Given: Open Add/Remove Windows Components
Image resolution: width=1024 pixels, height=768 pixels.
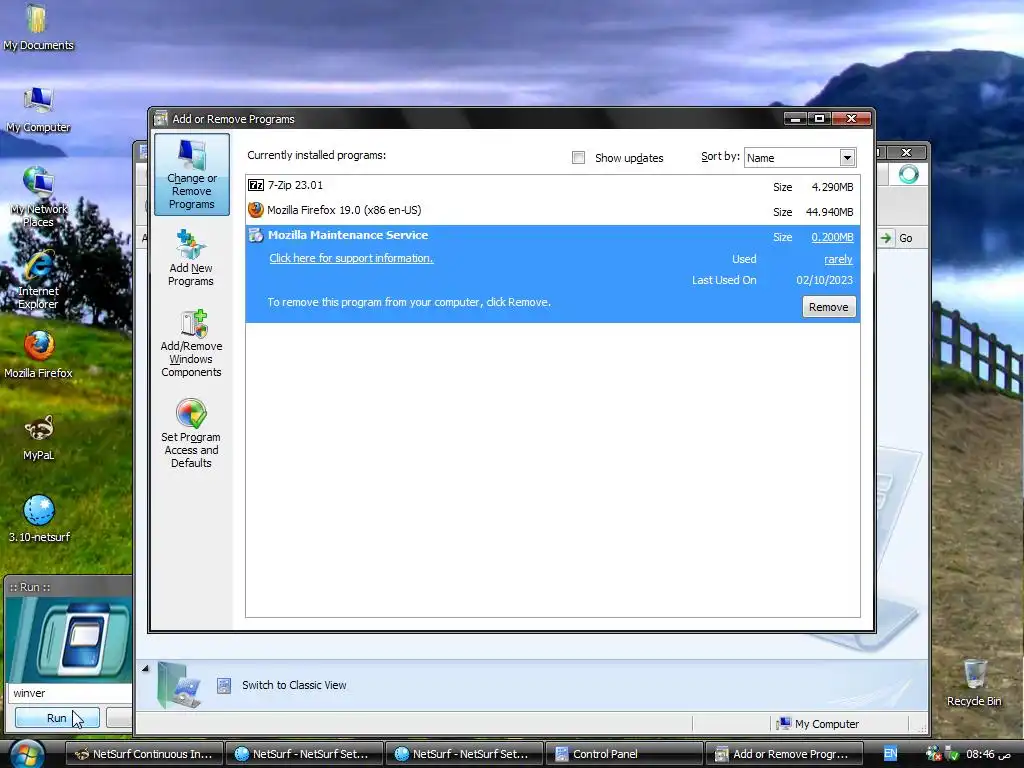Looking at the screenshot, I should pyautogui.click(x=191, y=344).
